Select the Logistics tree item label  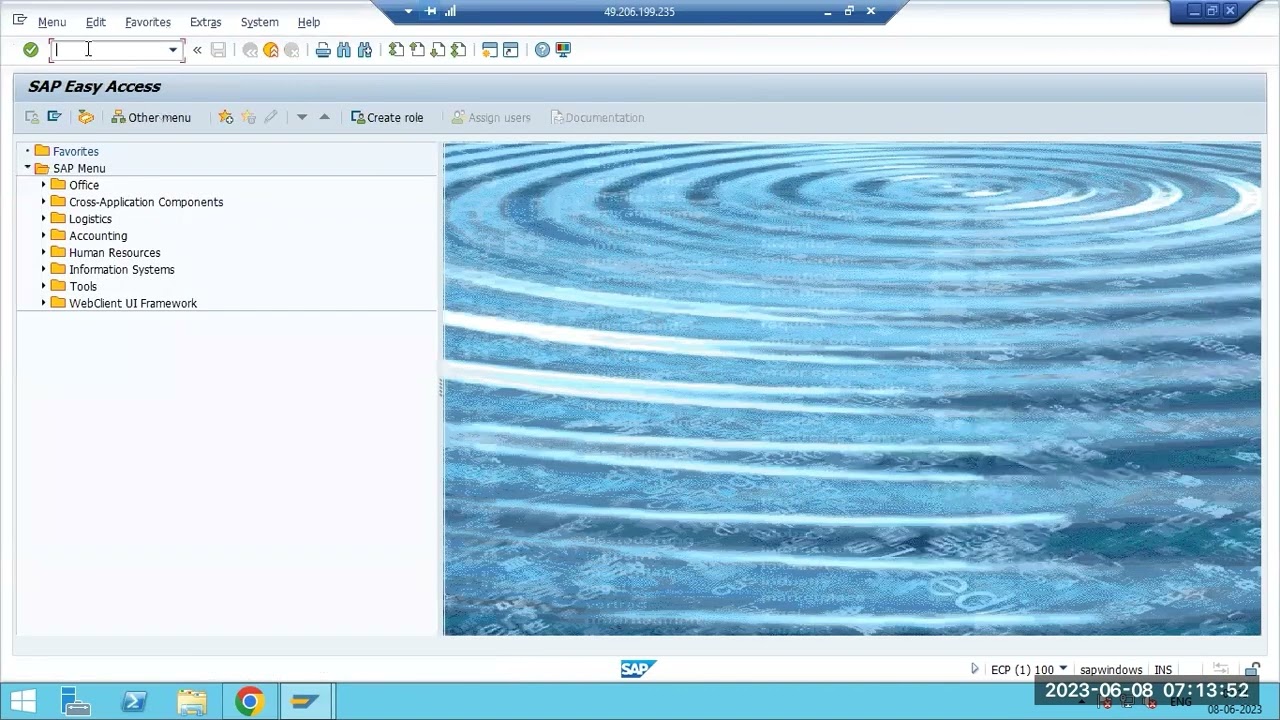(x=90, y=219)
